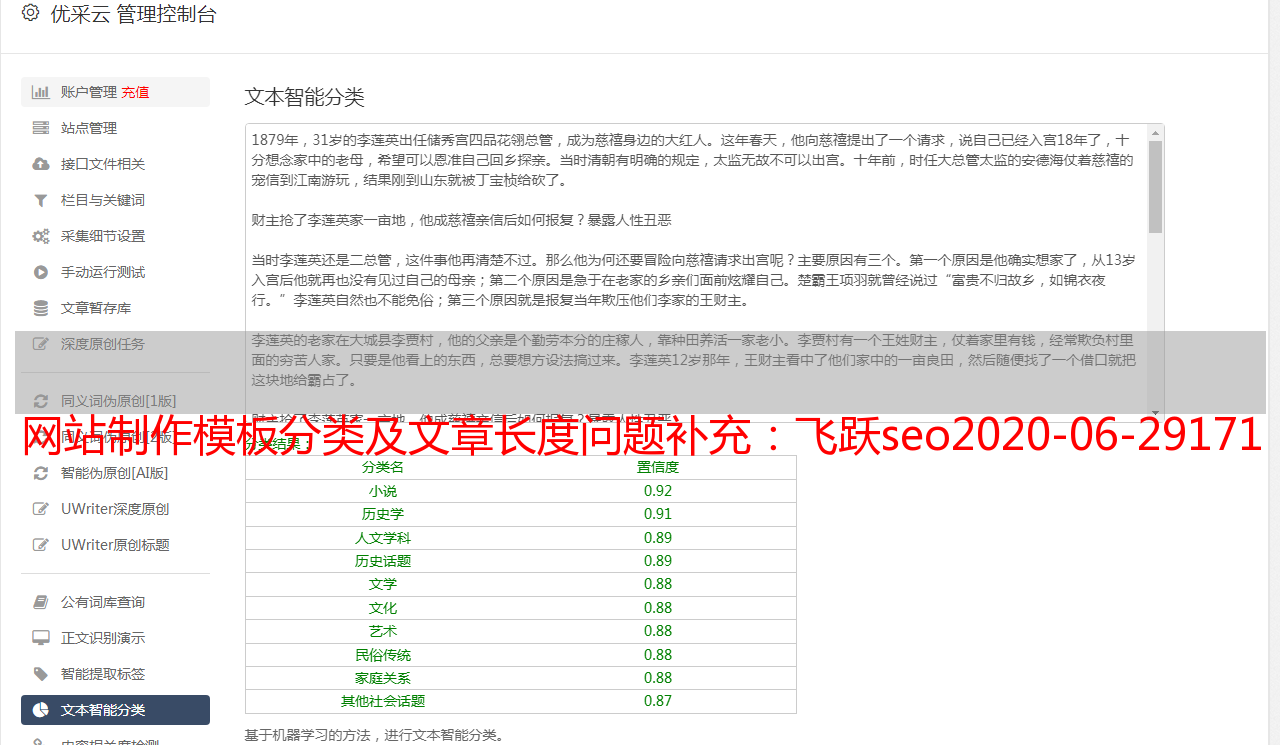Click the 历史话题 category cell

pyautogui.click(x=383, y=561)
